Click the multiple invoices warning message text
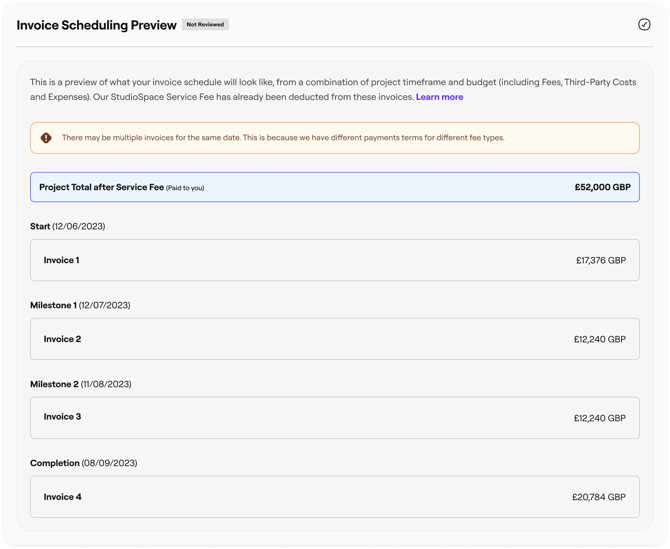Image resolution: width=670 pixels, height=549 pixels. coord(283,138)
